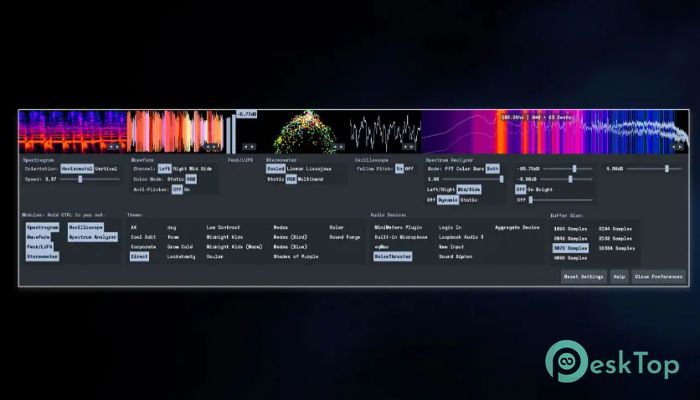Click the right arrow on the Waveform preview
Image resolution: width=700 pixels, height=400 pixels.
pyautogui.click(x=214, y=147)
